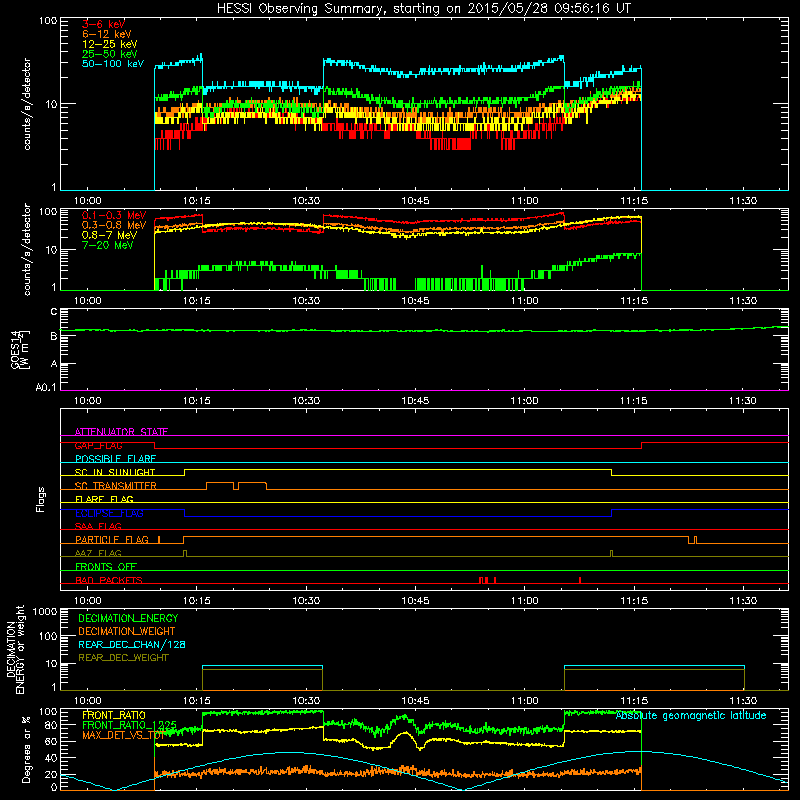Image resolution: width=800 pixels, height=800 pixels.
Task: Click the "REAR_DEC_WEIGHT" legend label
Action: point(123,658)
